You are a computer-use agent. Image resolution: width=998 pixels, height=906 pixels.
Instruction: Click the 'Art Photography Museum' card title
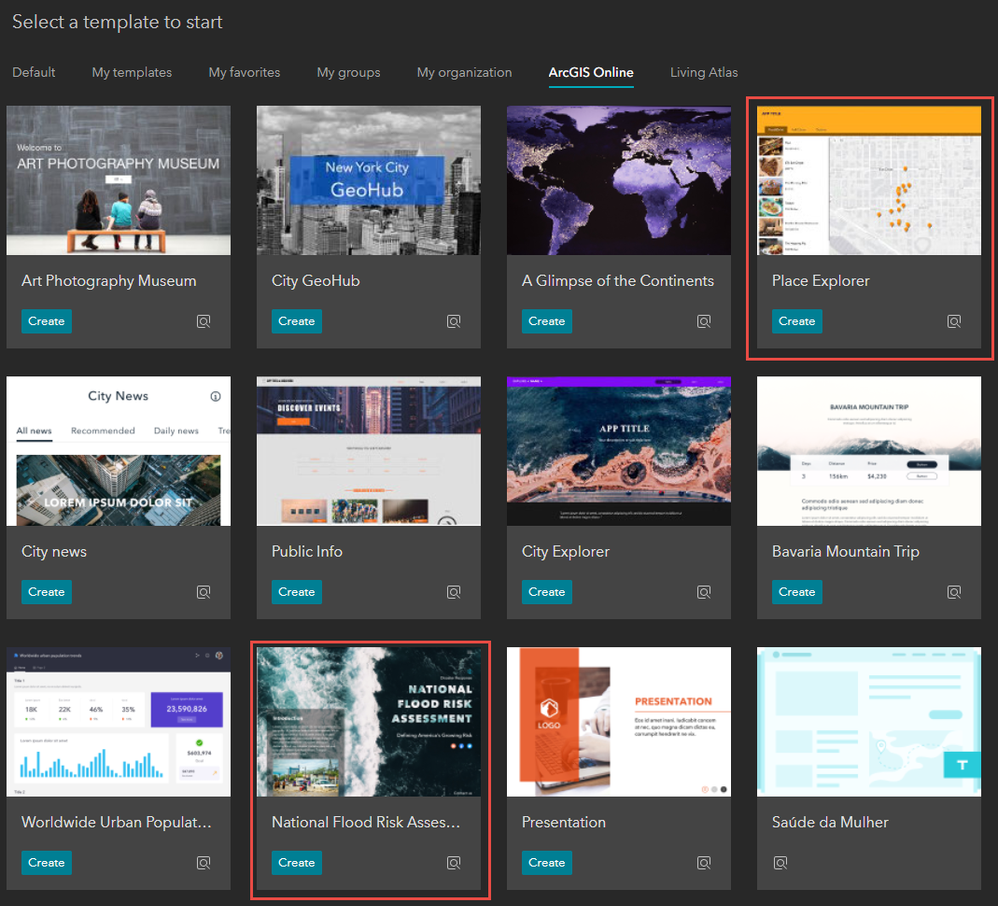[109, 281]
